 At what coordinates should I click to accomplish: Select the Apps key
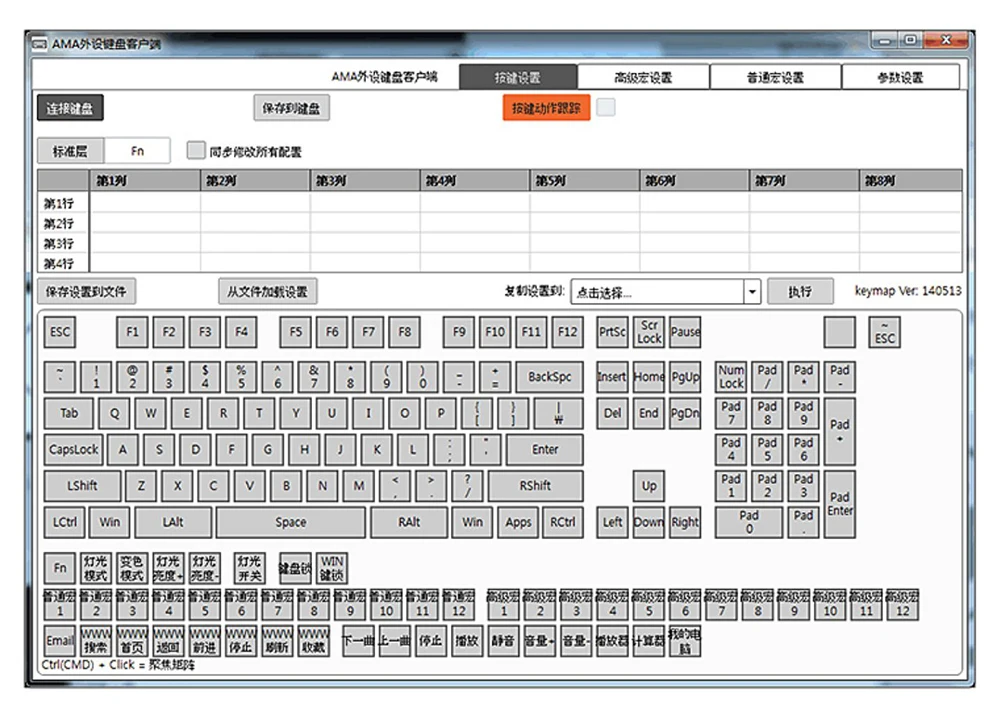[x=518, y=522]
